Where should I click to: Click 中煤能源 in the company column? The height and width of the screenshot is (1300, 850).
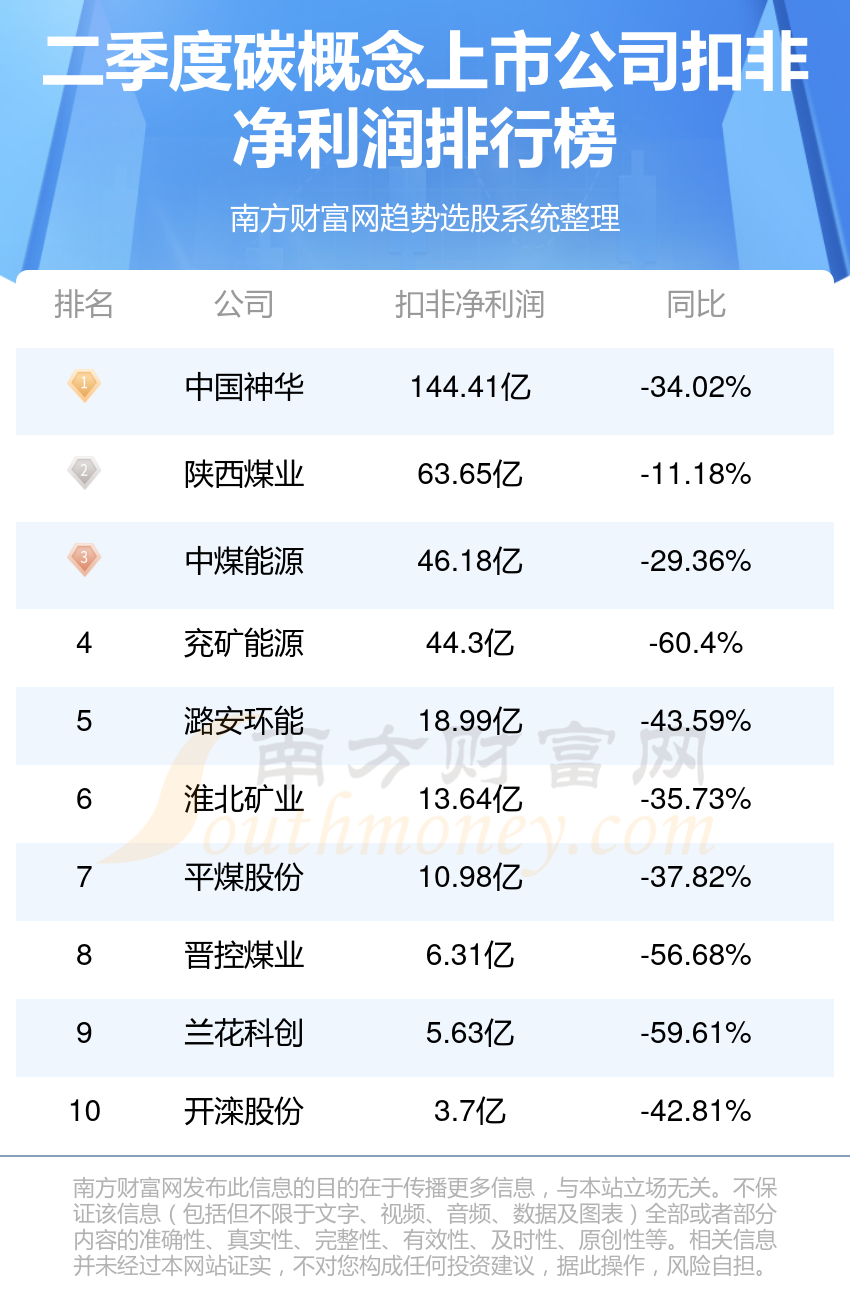coord(244,561)
